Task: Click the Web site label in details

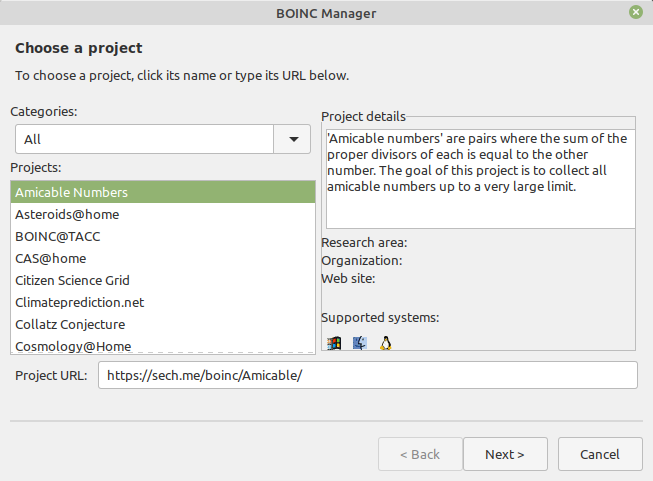Action: click(x=348, y=279)
